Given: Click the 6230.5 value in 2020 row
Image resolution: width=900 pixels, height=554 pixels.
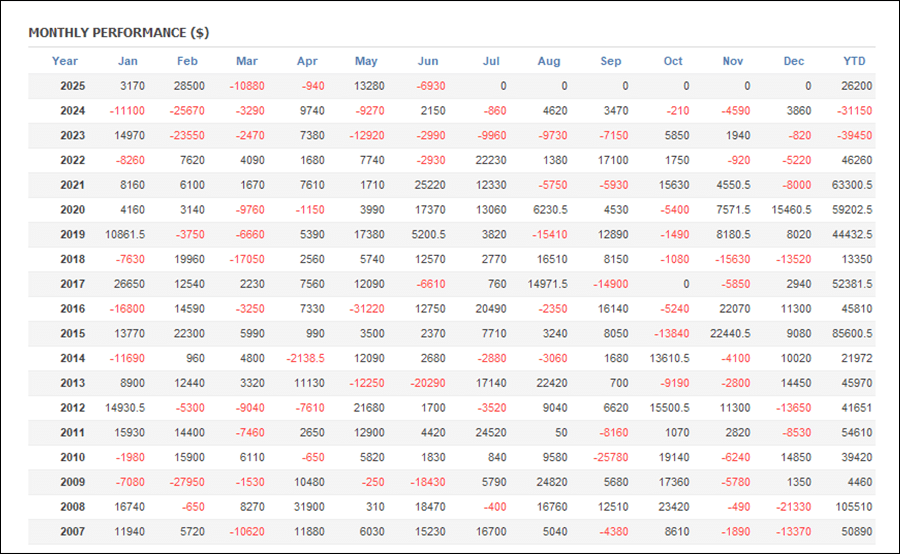Looking at the screenshot, I should click(550, 210).
